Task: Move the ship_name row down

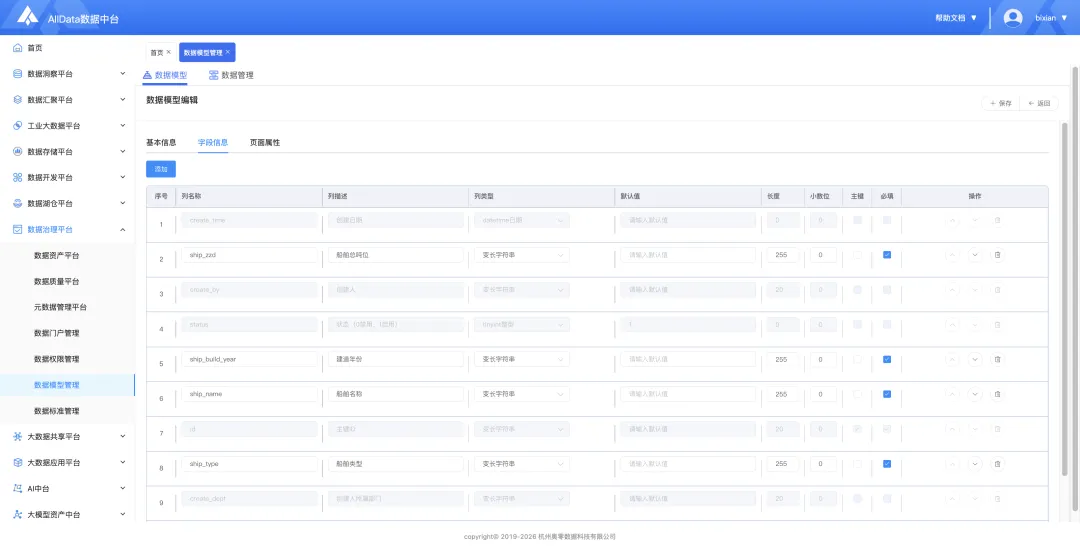Action: 975,394
